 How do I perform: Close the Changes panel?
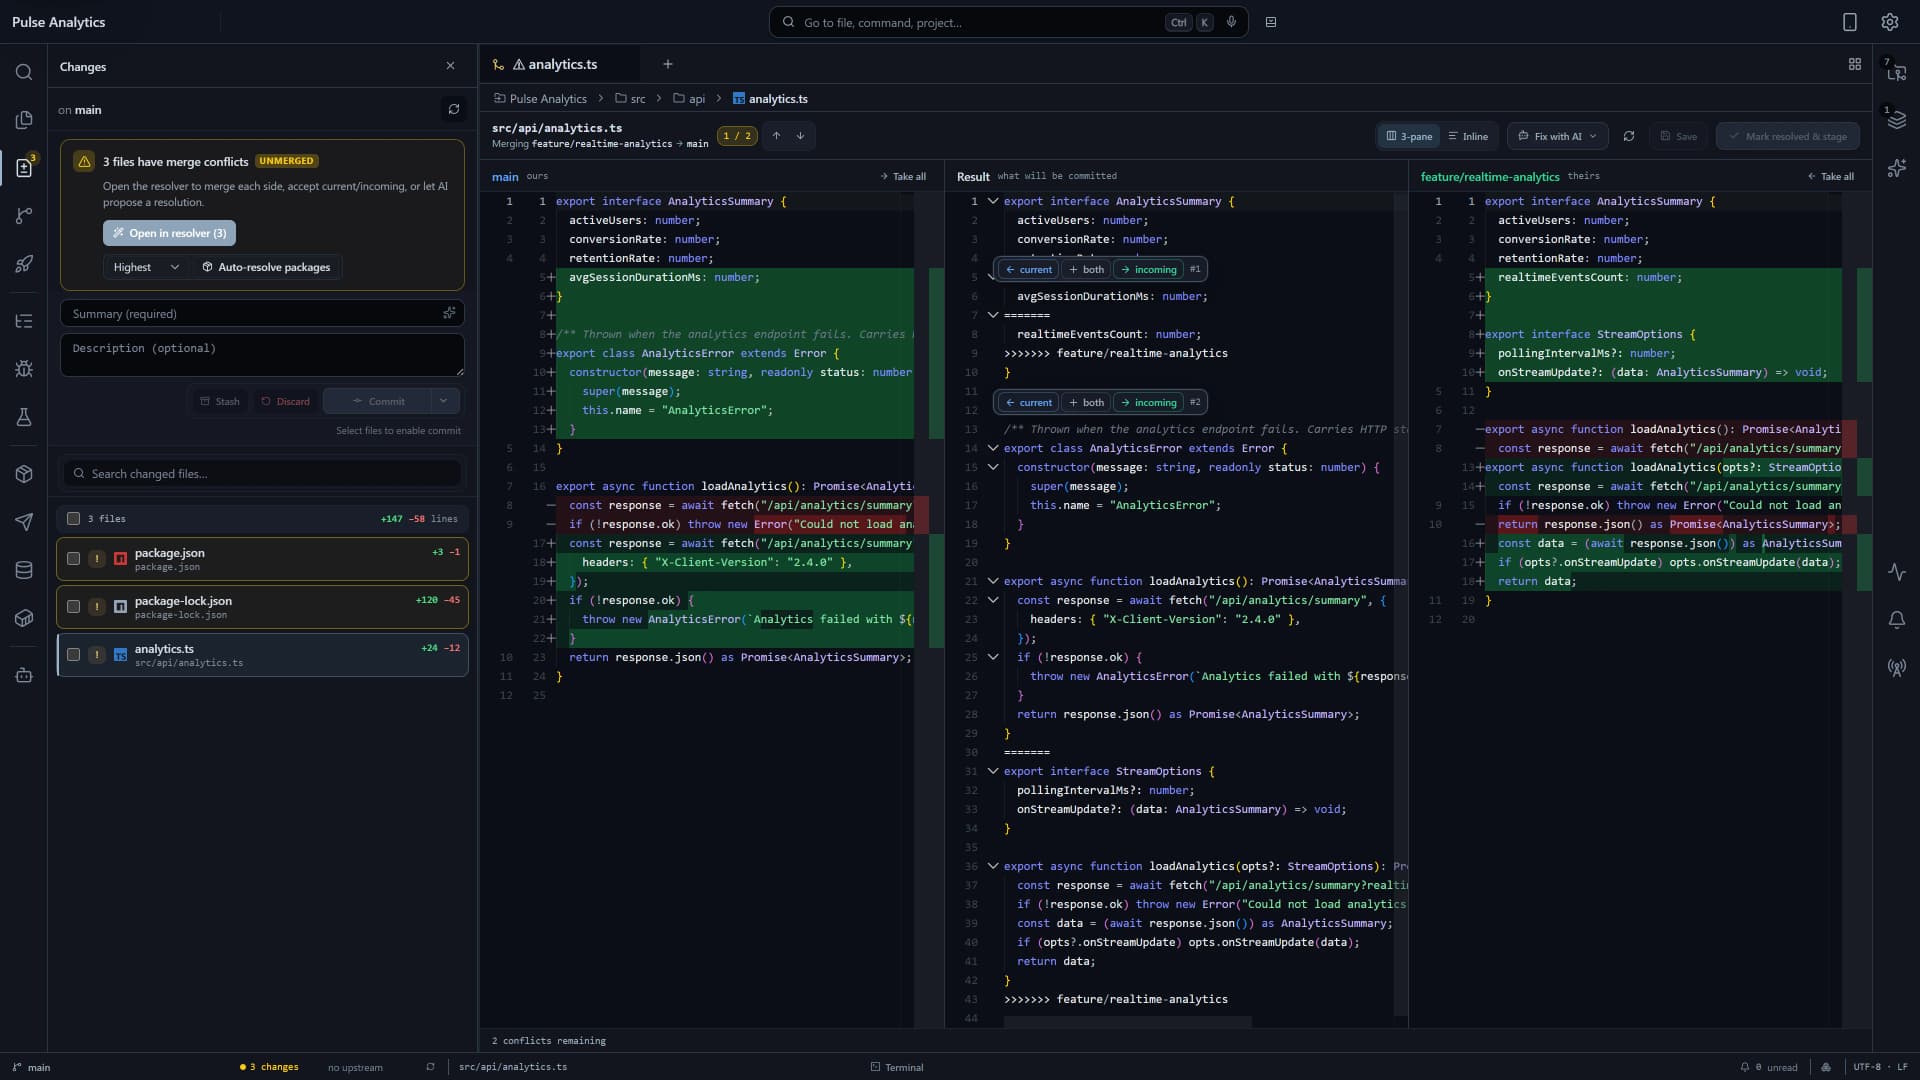coord(450,66)
